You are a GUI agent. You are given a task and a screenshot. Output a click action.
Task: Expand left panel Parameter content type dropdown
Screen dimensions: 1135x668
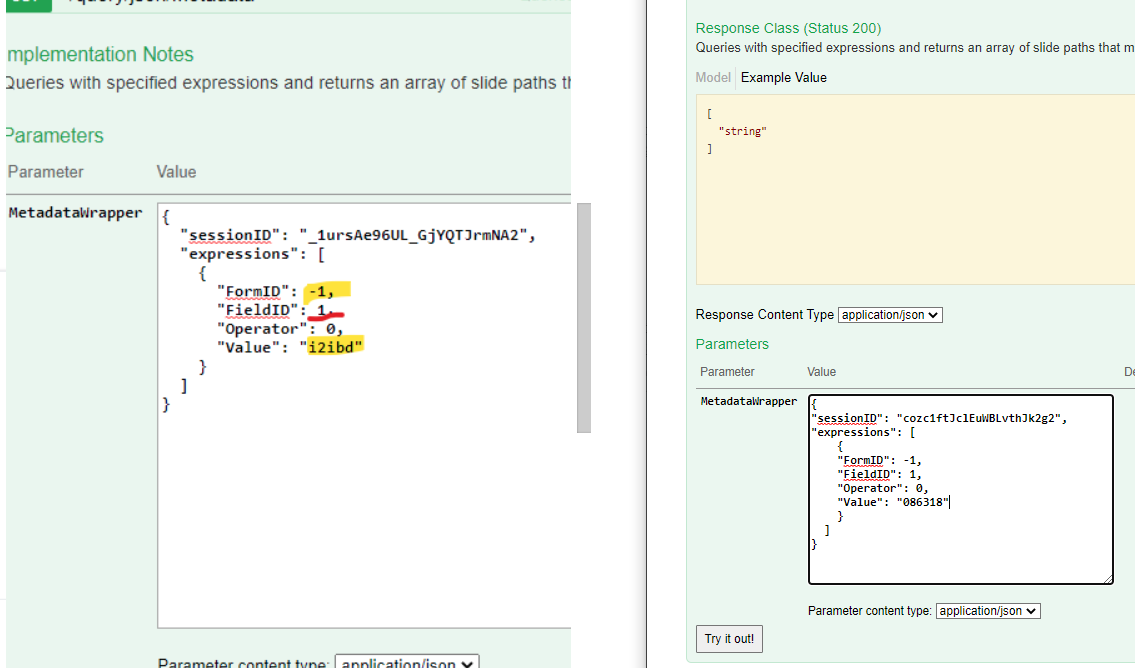tap(407, 662)
